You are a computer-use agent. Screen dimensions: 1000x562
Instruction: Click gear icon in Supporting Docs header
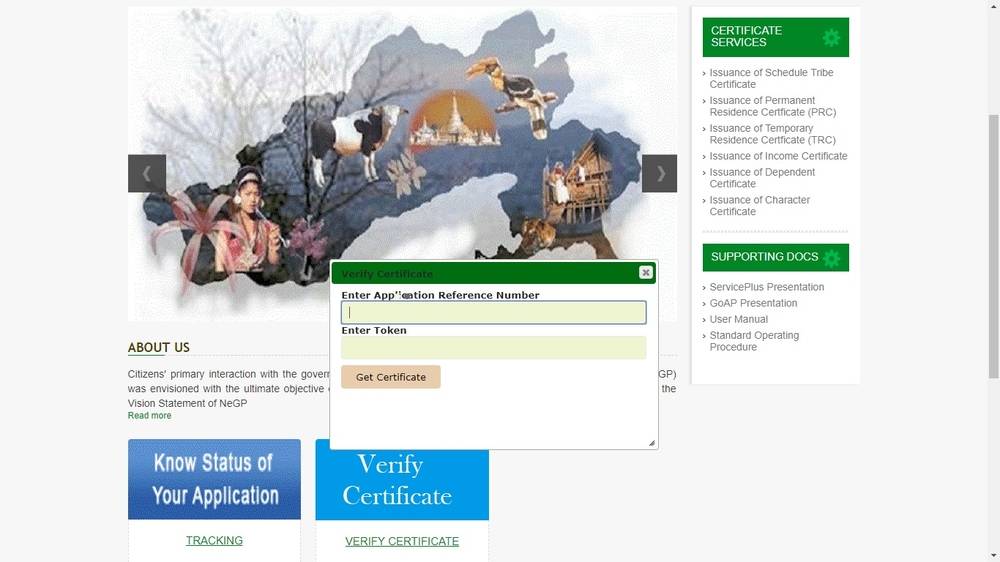[831, 258]
